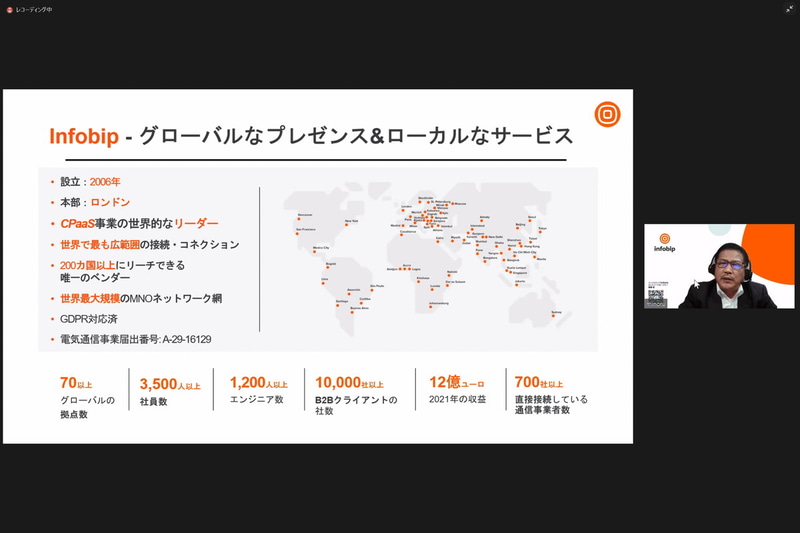The image size is (800, 533).
Task: Click the bullet '設立：2006年'
Action: click(x=90, y=182)
